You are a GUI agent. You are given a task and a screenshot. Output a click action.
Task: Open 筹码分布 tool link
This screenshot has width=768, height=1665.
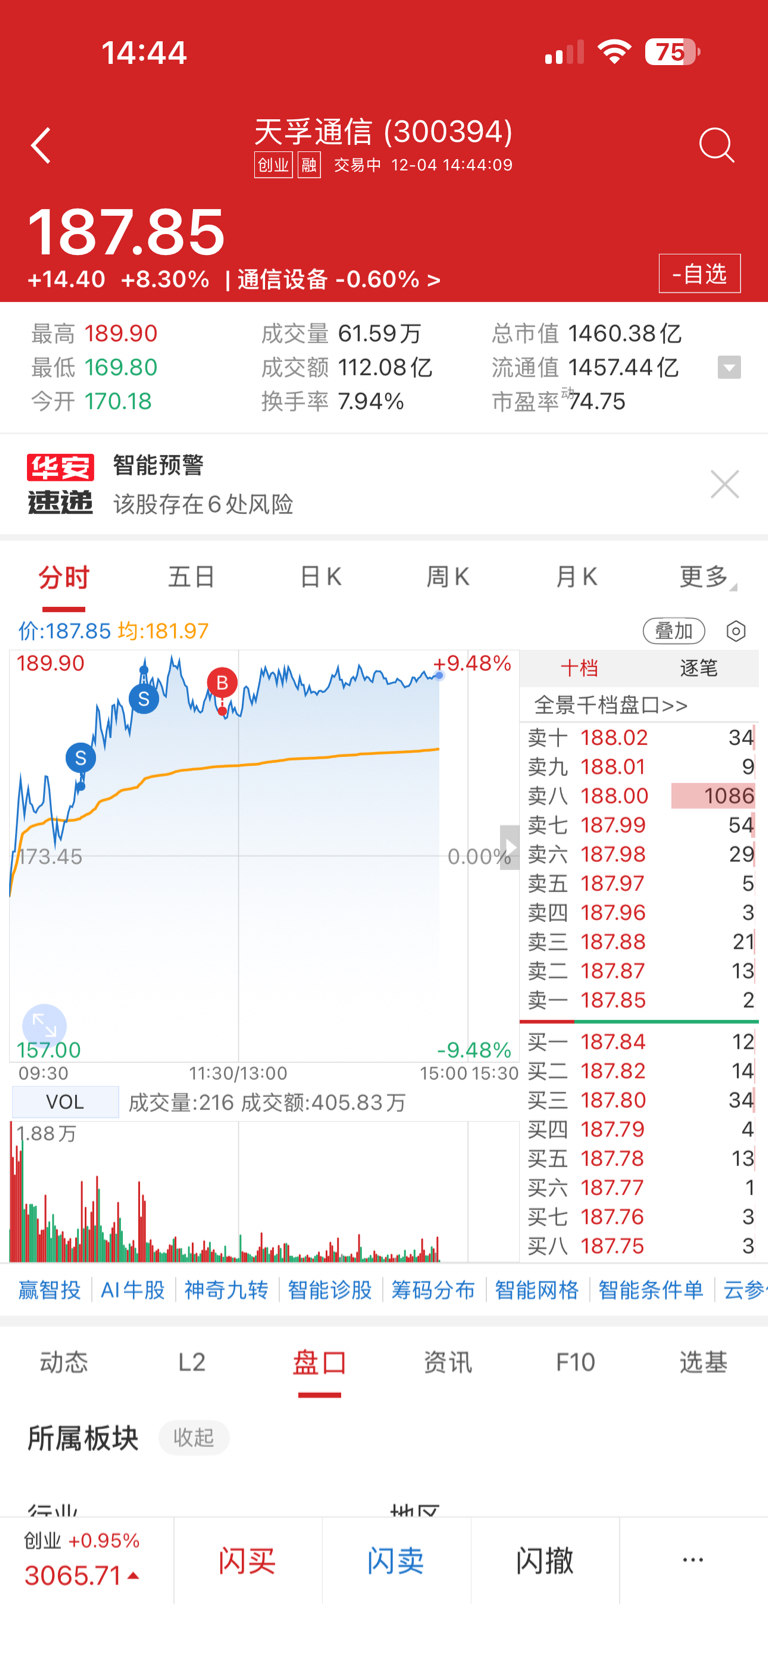433,1290
